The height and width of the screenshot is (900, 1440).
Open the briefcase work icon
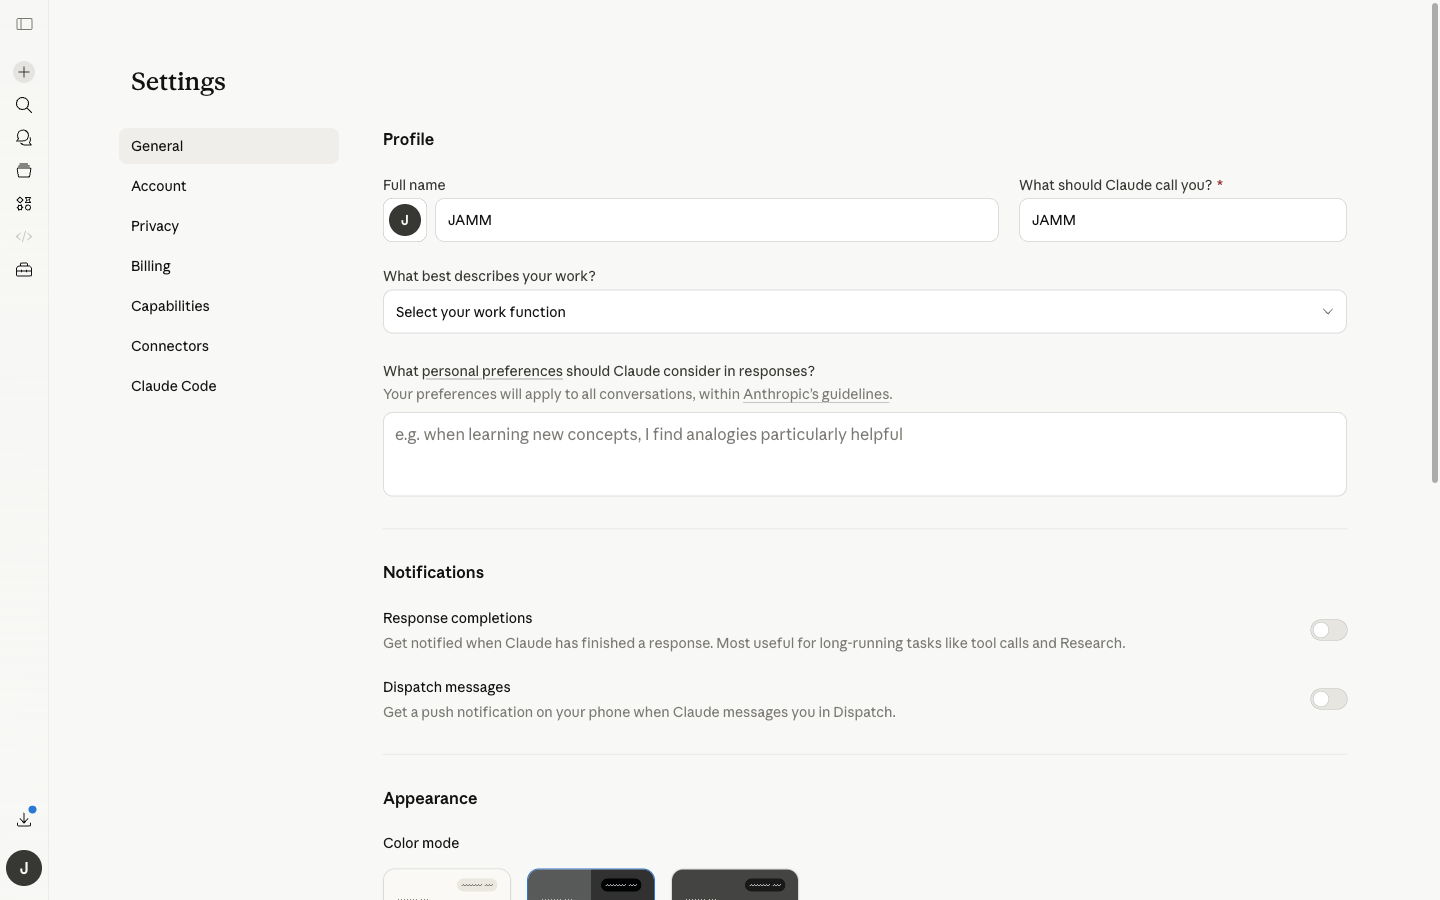(x=24, y=270)
